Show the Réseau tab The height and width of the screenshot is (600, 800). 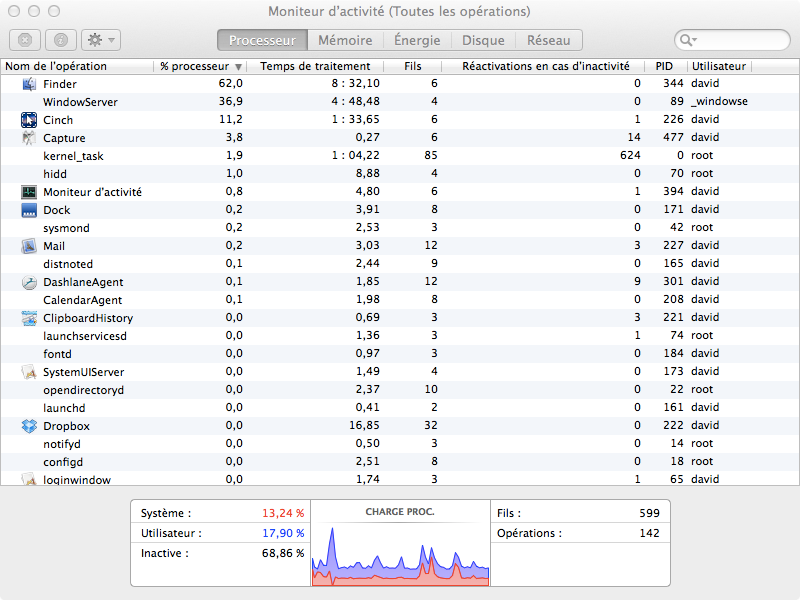pyautogui.click(x=548, y=40)
